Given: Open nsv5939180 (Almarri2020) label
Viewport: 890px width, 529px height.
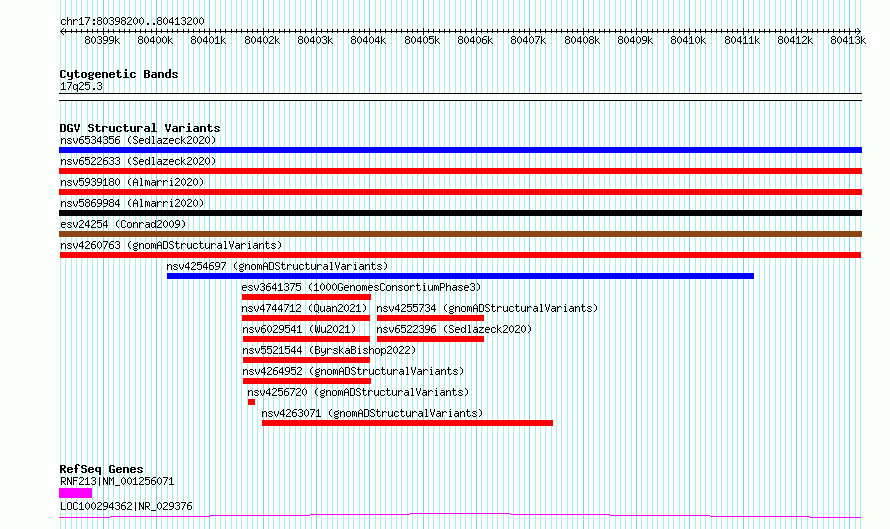Looking at the screenshot, I should 132,182.
